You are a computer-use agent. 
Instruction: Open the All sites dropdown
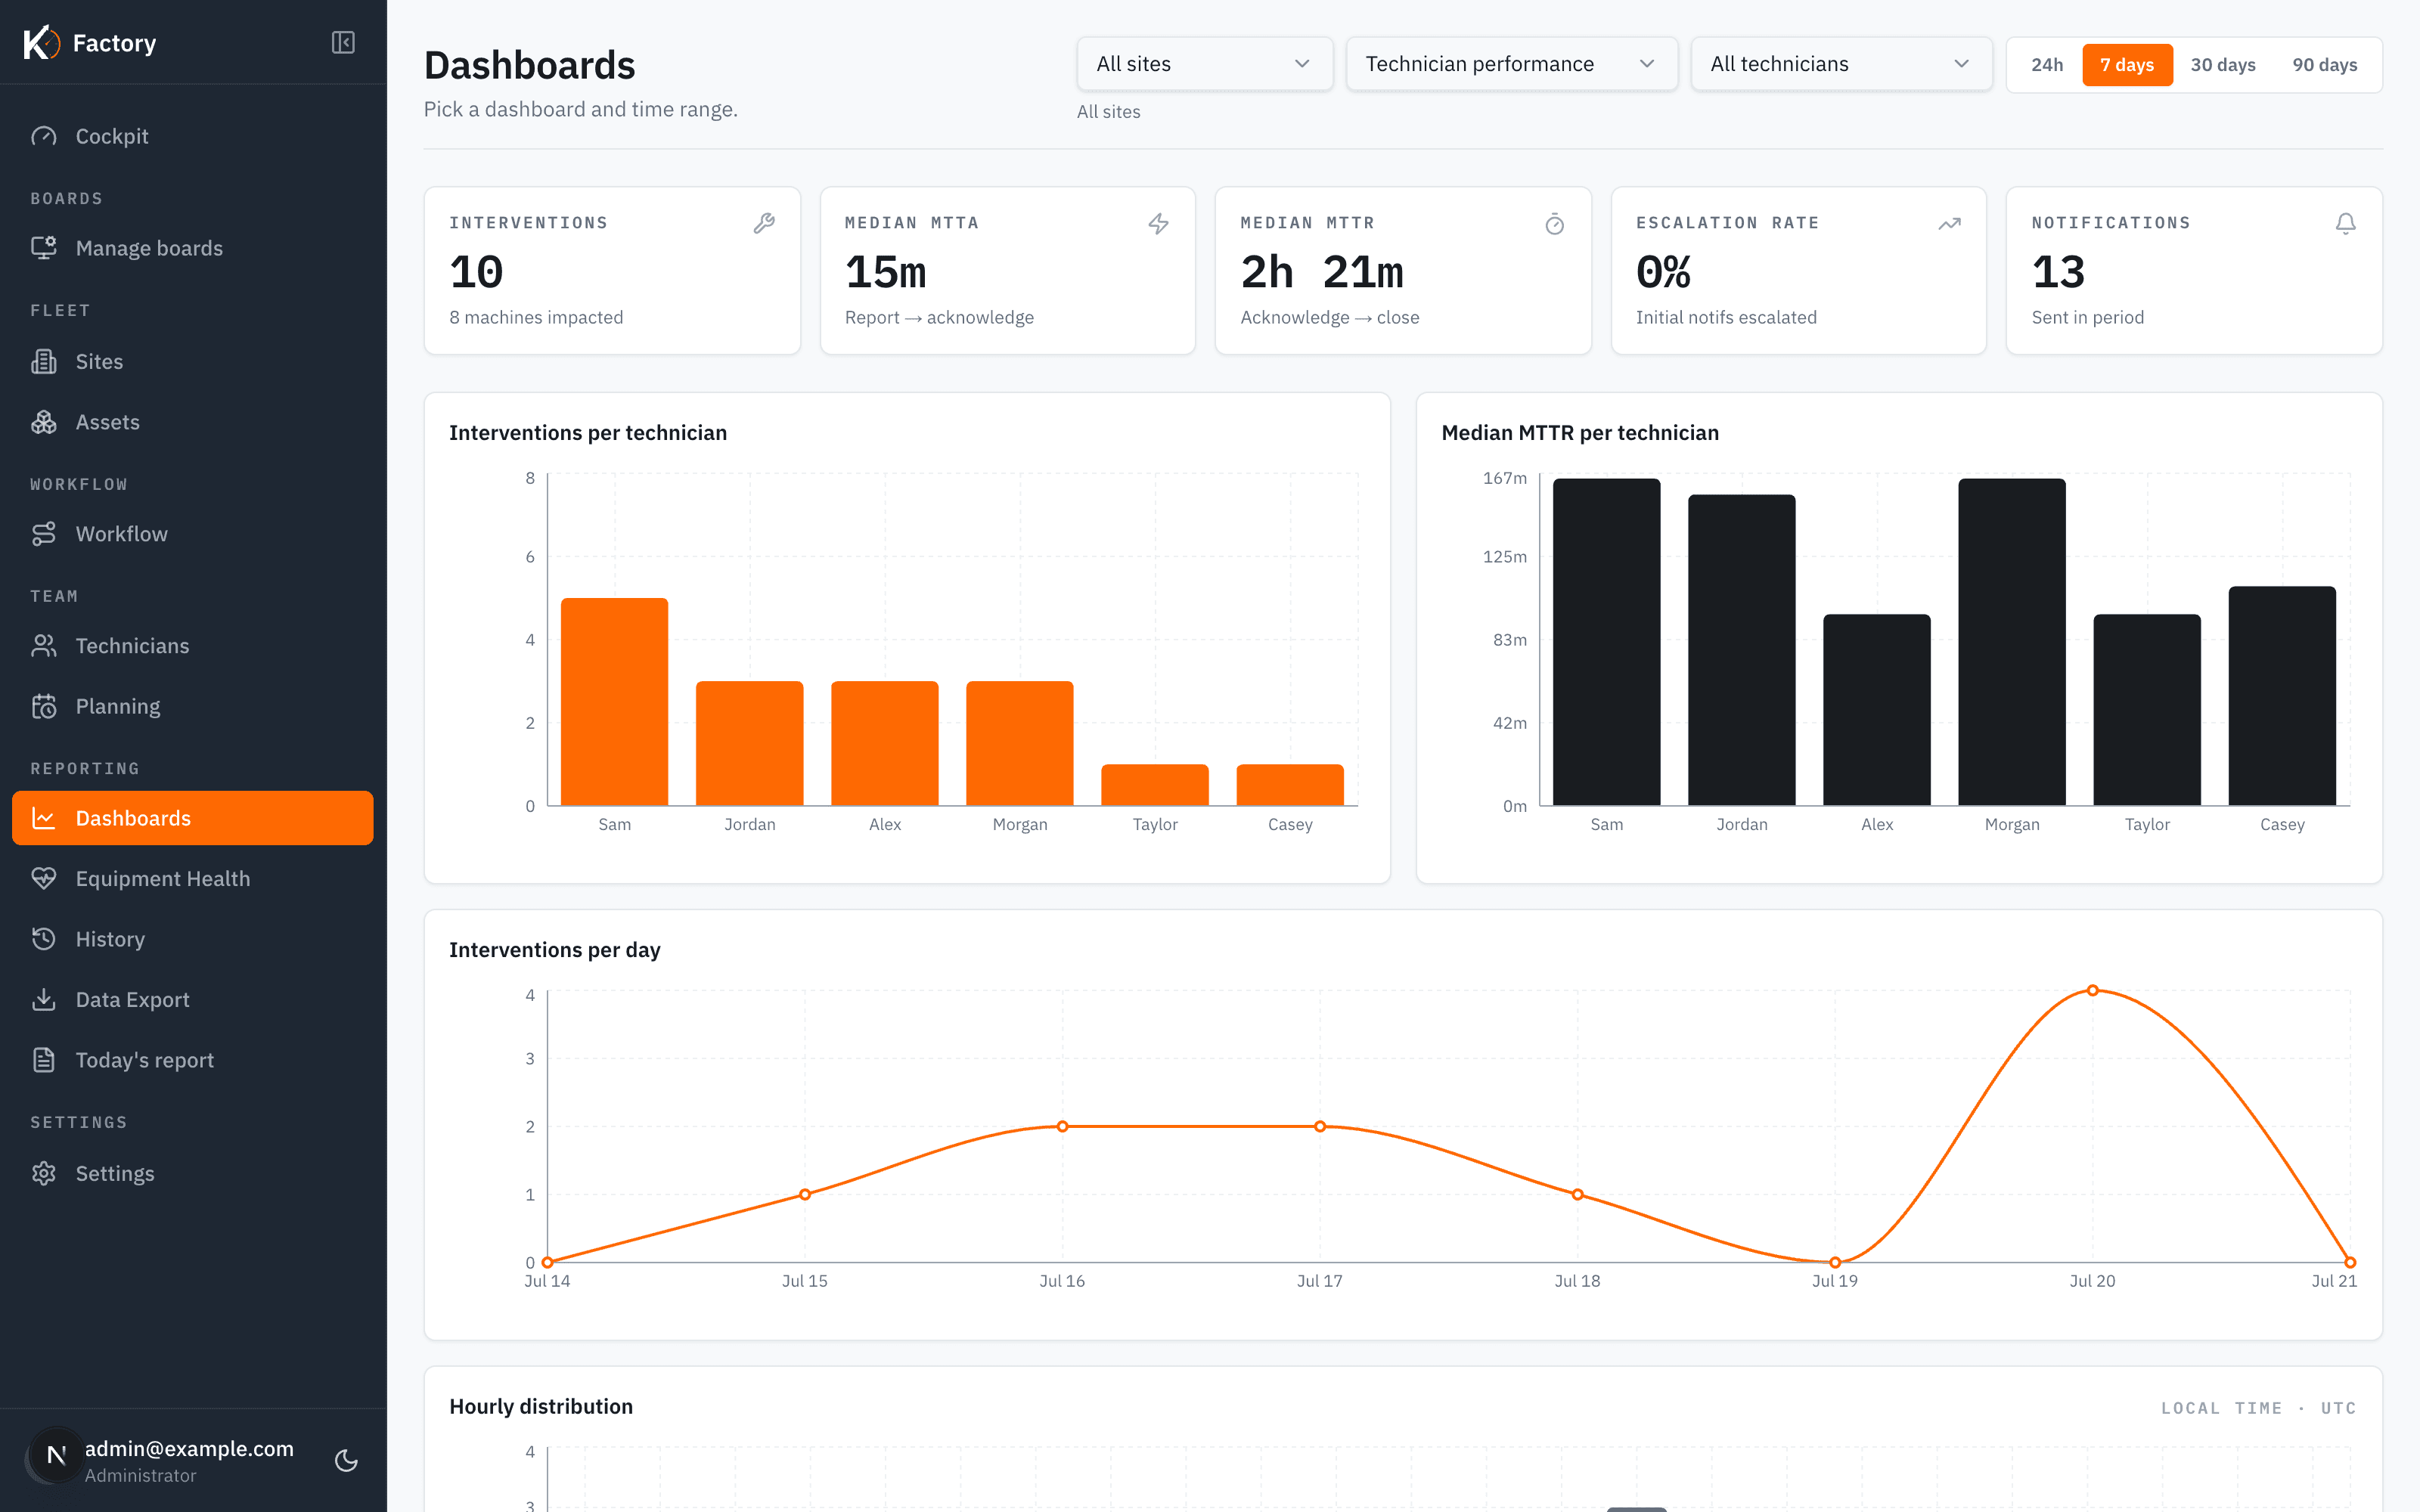coord(1204,64)
